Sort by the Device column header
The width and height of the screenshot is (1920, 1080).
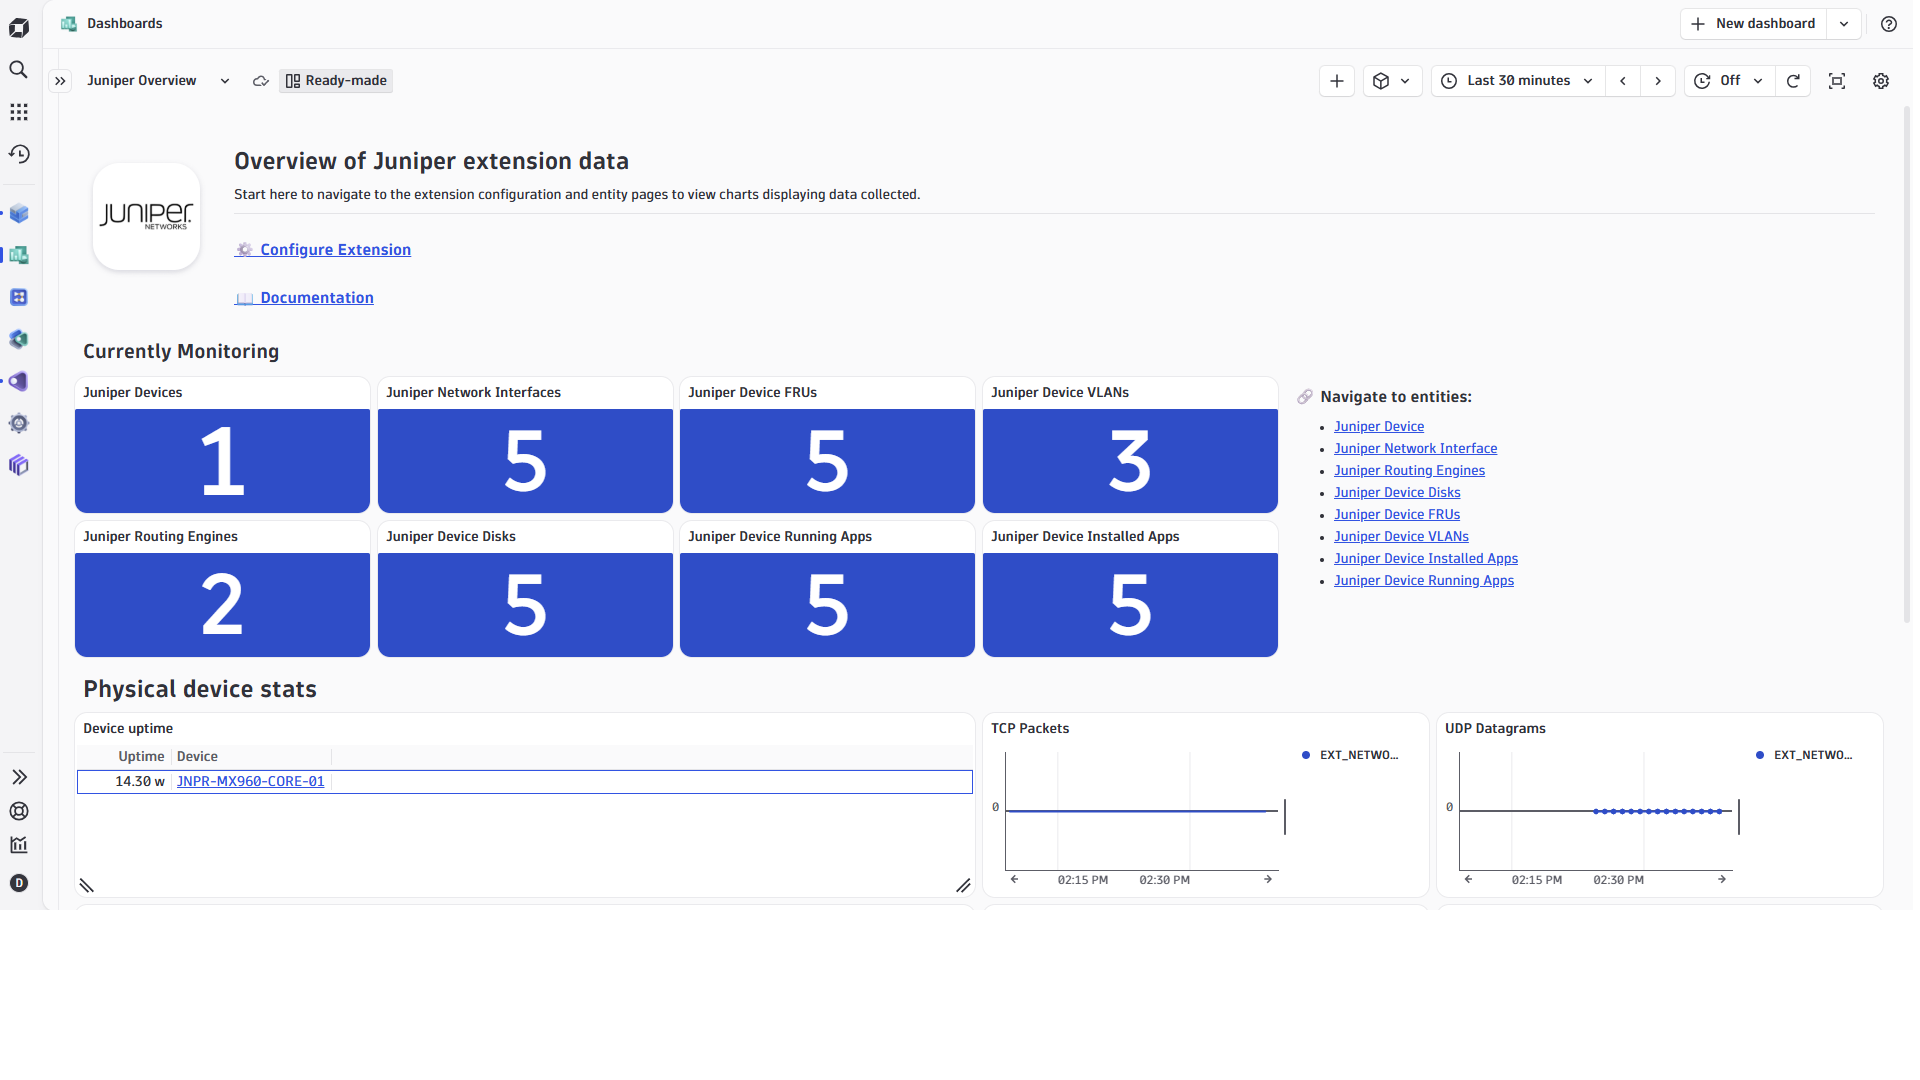click(x=197, y=757)
